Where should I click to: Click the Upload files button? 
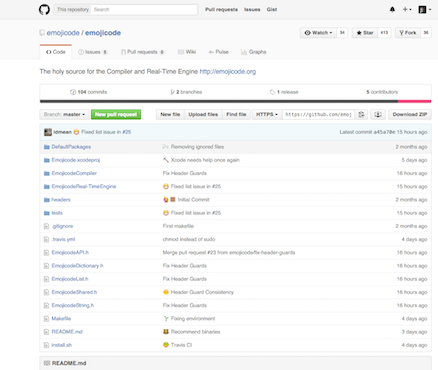[203, 114]
